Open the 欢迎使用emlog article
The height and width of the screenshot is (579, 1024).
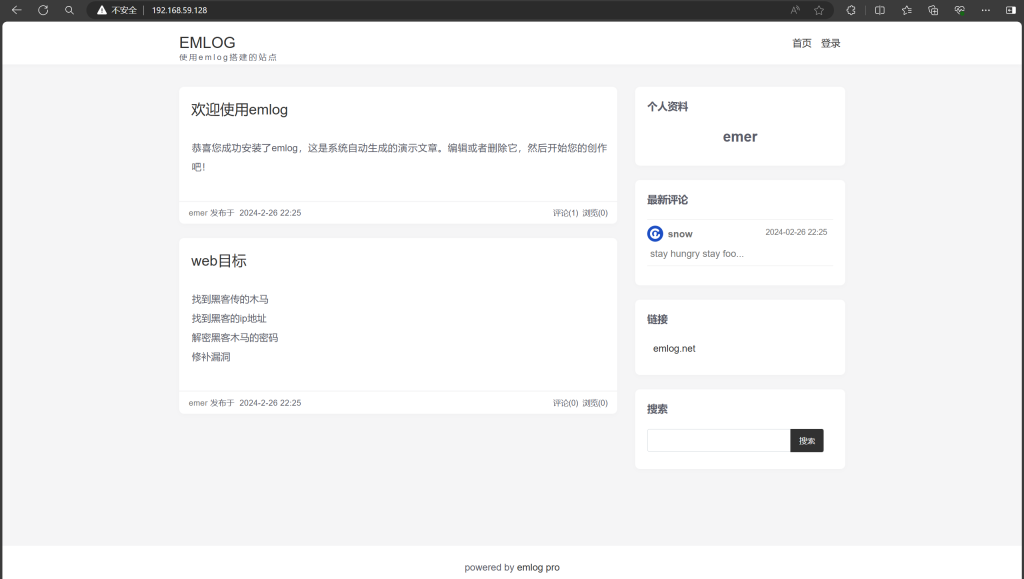[239, 110]
